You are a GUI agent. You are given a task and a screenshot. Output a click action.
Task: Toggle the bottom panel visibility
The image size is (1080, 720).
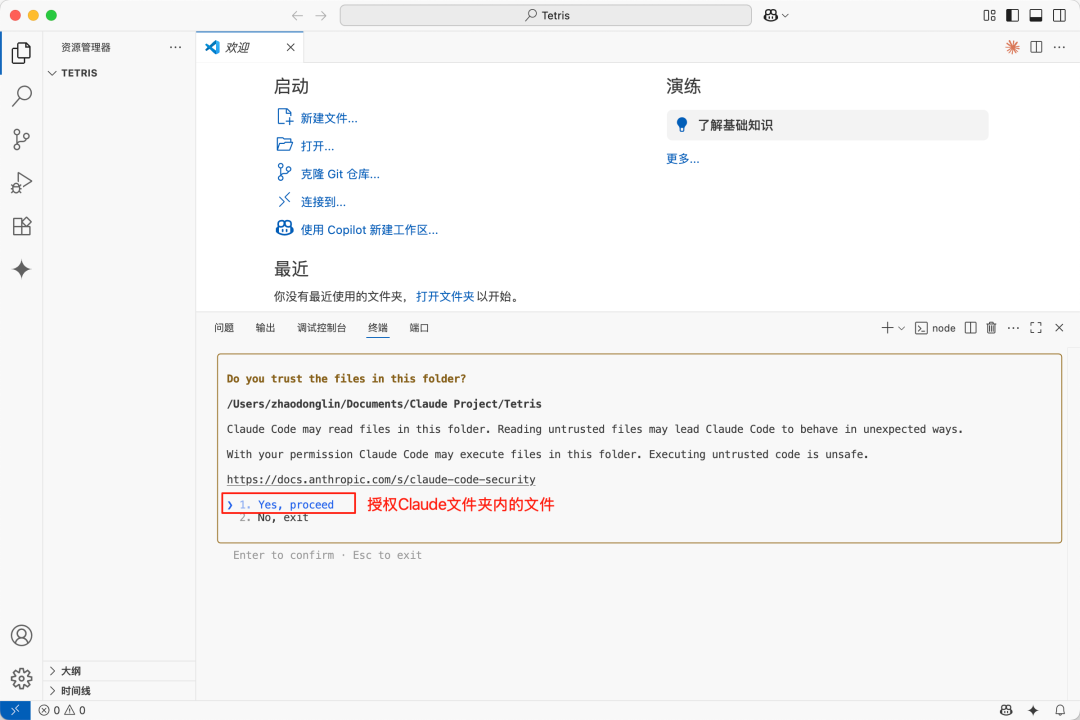1036,15
